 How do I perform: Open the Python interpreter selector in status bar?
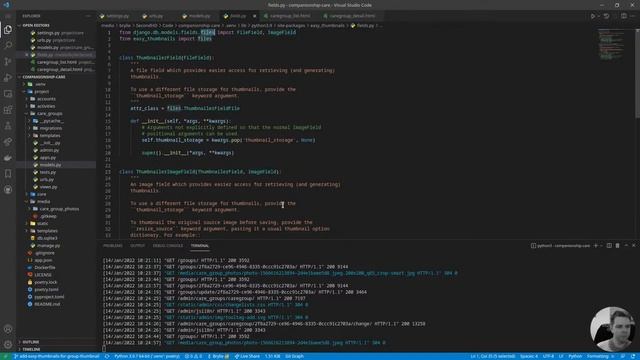pyautogui.click(x=147, y=356)
